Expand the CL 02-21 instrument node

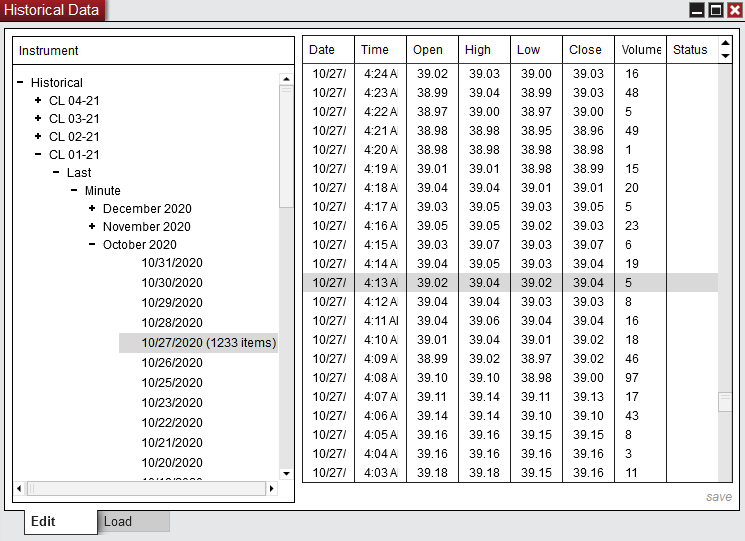tap(38, 136)
